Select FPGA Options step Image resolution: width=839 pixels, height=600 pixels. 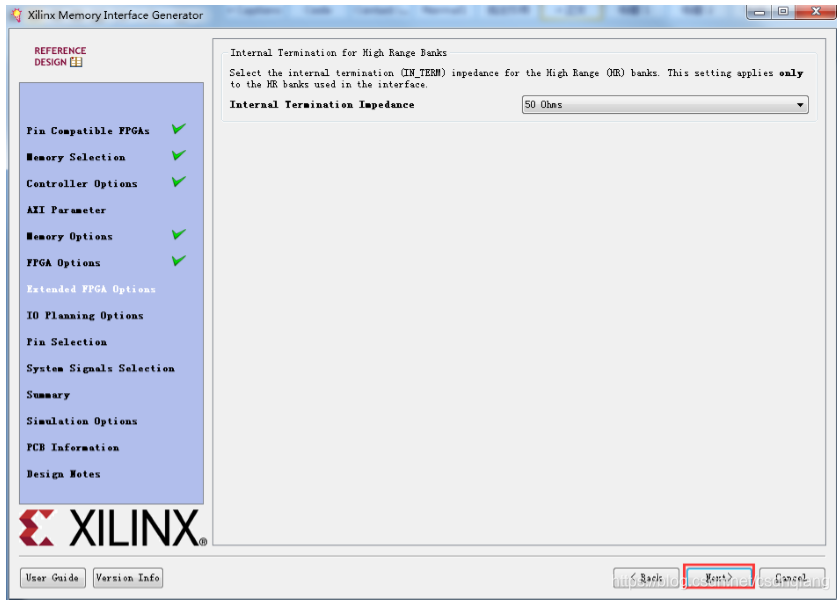64,263
